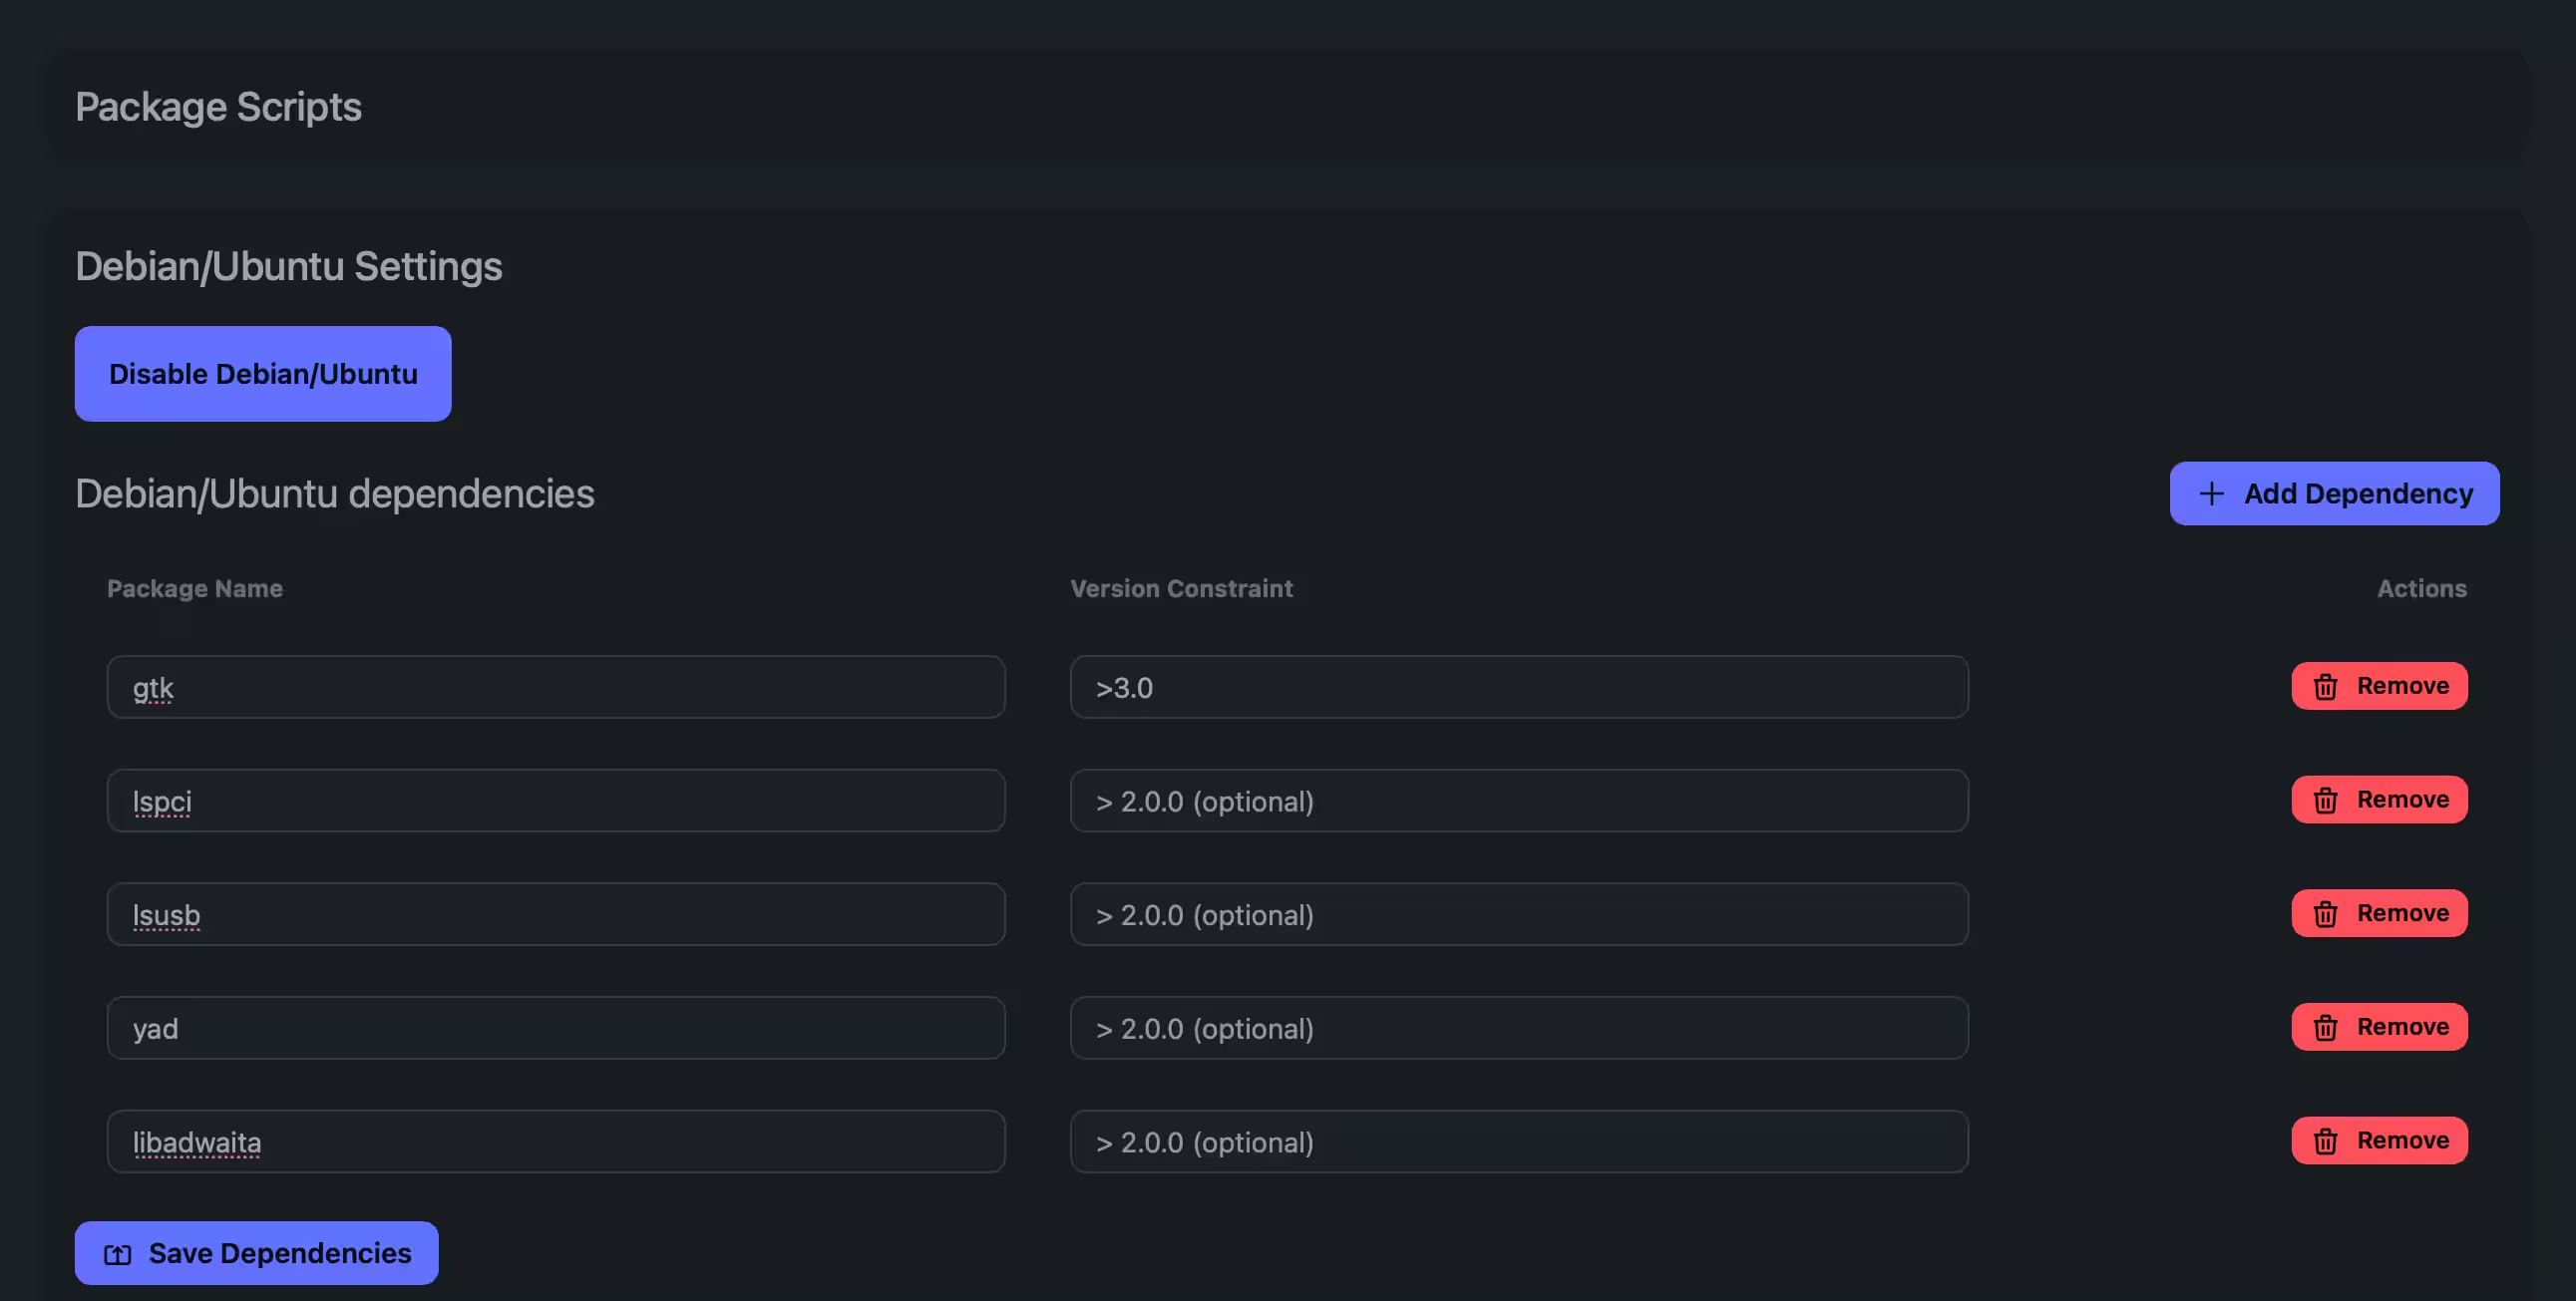
Task: Add a new dependency
Action: [x=2334, y=494]
